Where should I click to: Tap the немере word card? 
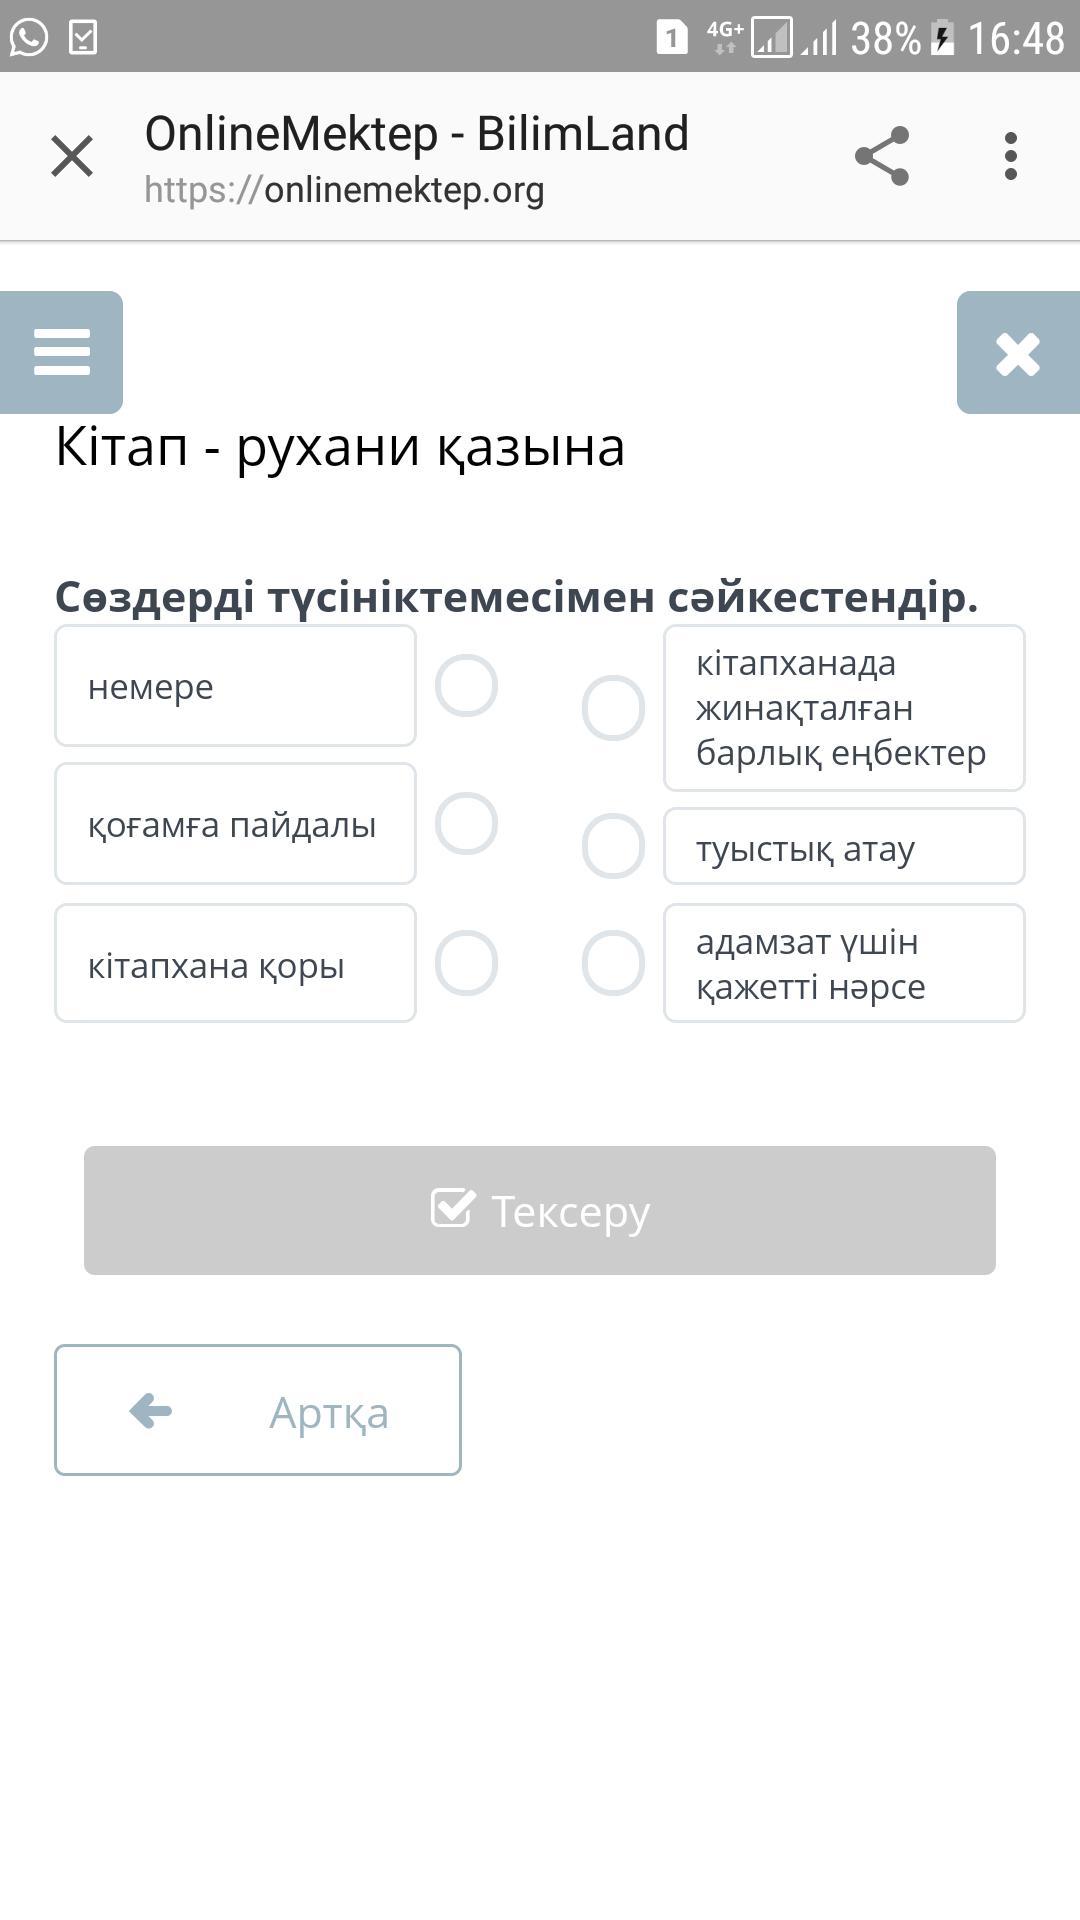click(235, 686)
